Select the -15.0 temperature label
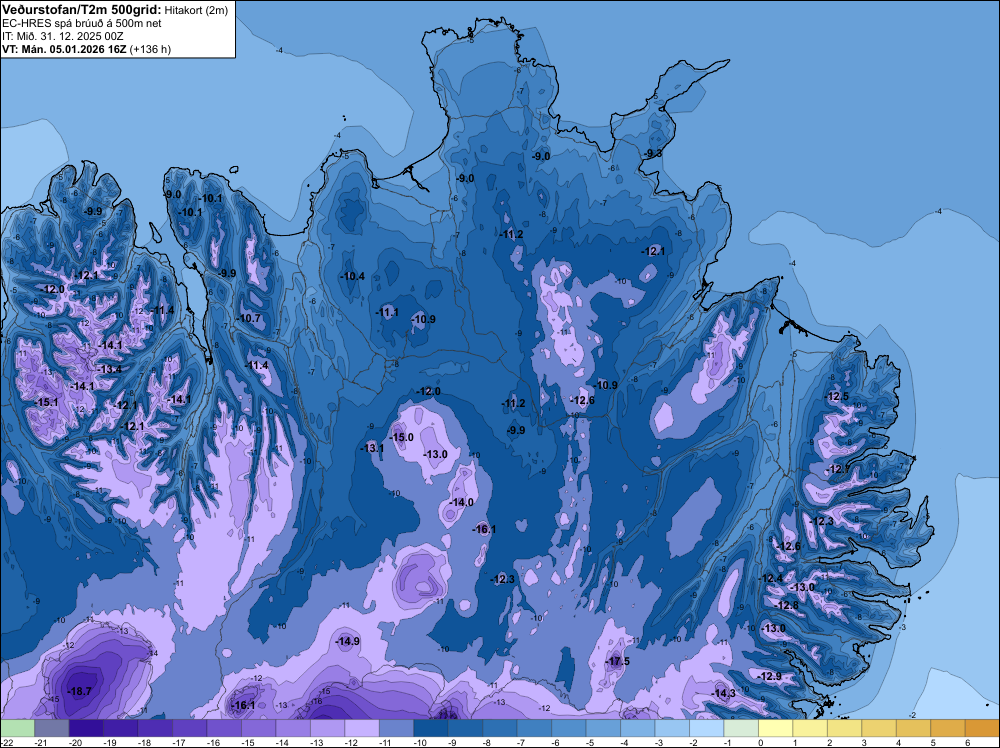The image size is (1000, 748). click(x=402, y=437)
